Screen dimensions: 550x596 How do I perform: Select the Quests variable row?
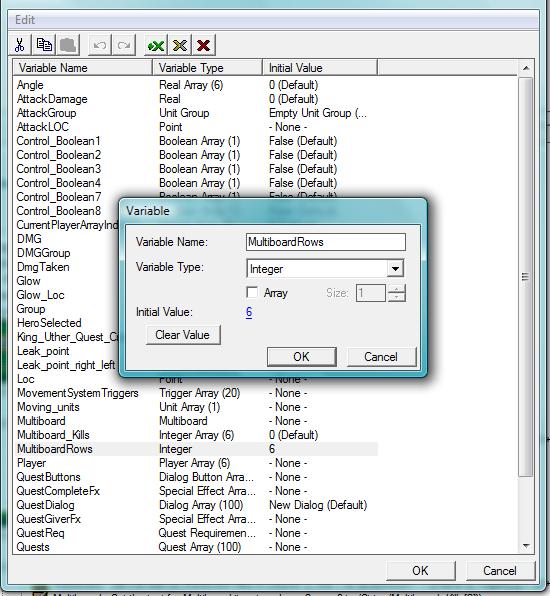point(196,547)
